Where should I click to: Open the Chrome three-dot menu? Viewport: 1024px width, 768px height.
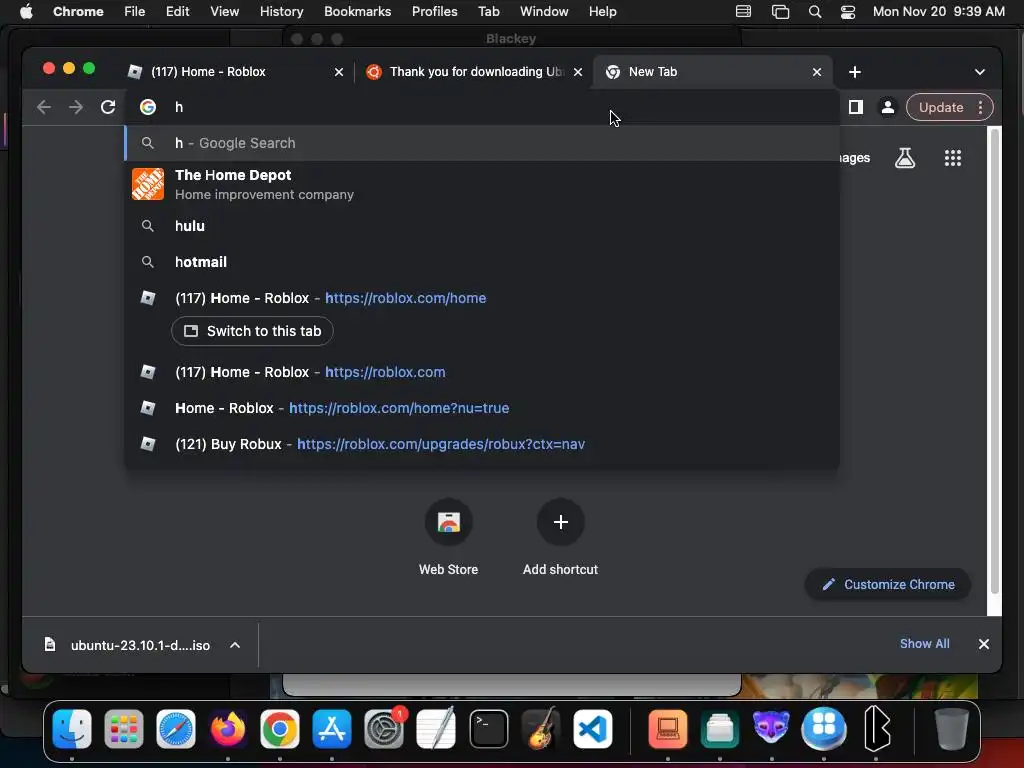pyautogui.click(x=980, y=107)
